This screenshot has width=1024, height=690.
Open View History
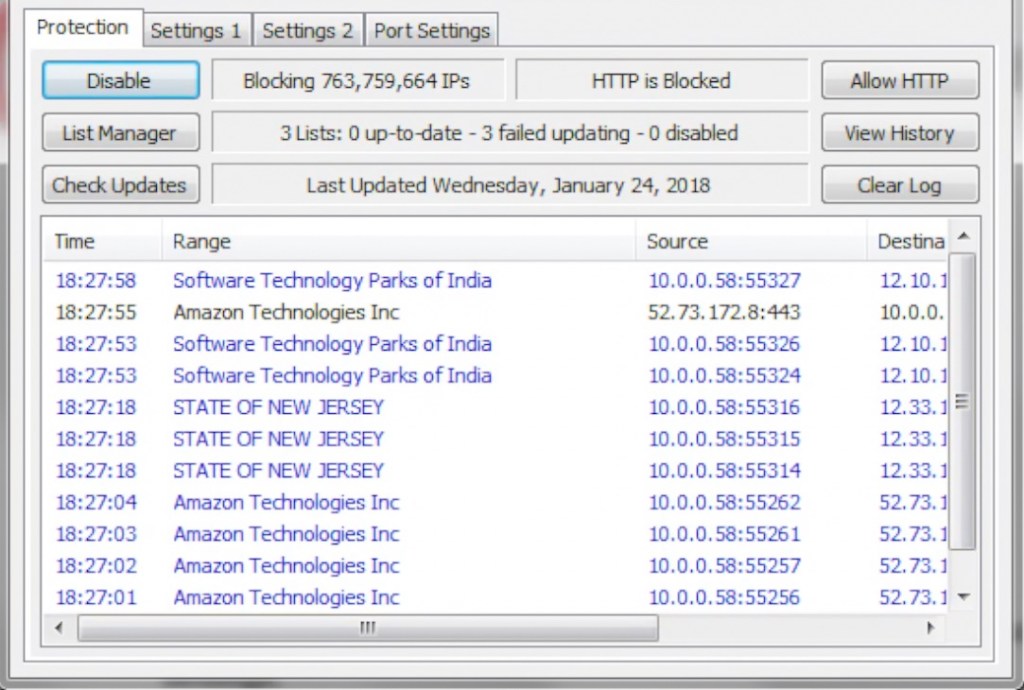899,133
